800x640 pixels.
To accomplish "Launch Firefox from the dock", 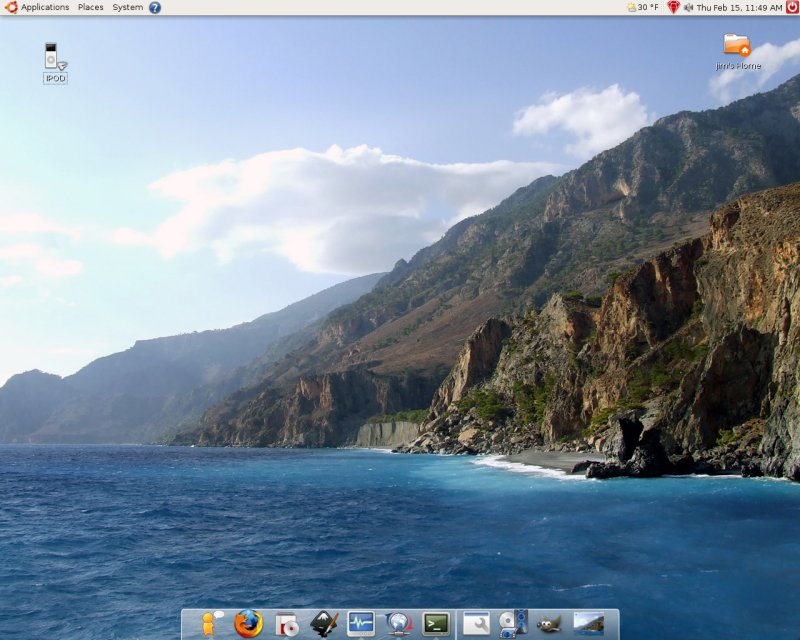I will 248,623.
